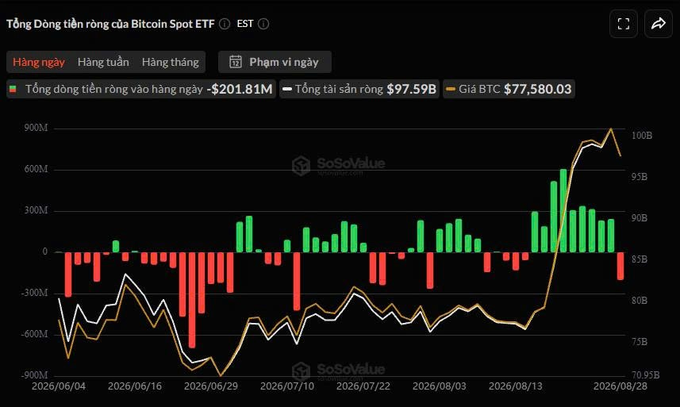The height and width of the screenshot is (407, 680).
Task: Click the red-green swatch in daily net inflow legend
Action: tap(13, 89)
